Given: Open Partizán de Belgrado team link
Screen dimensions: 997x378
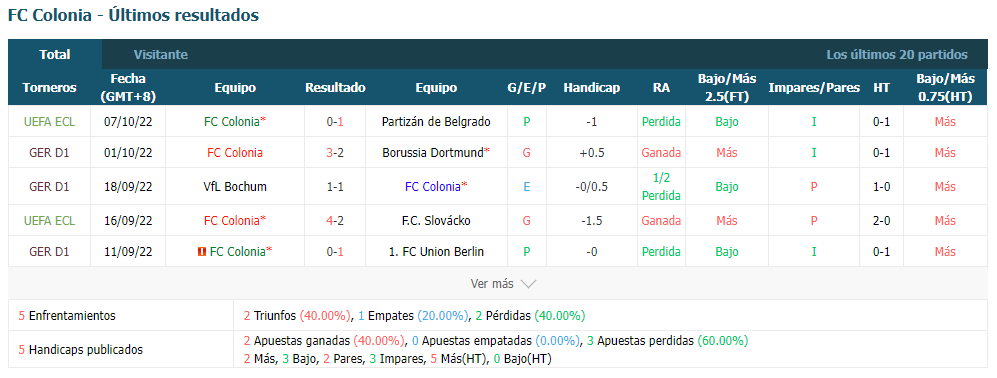Looking at the screenshot, I should tap(436, 121).
